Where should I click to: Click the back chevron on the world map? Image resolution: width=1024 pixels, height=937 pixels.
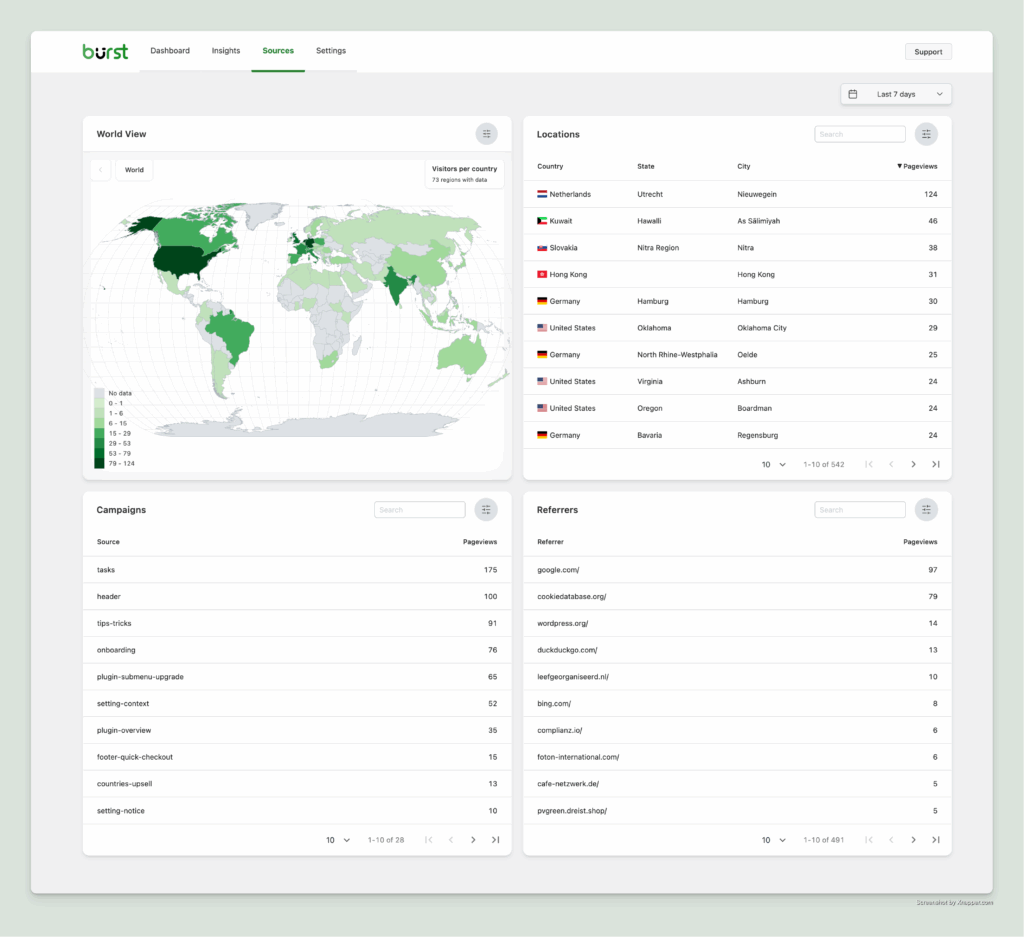tap(100, 169)
